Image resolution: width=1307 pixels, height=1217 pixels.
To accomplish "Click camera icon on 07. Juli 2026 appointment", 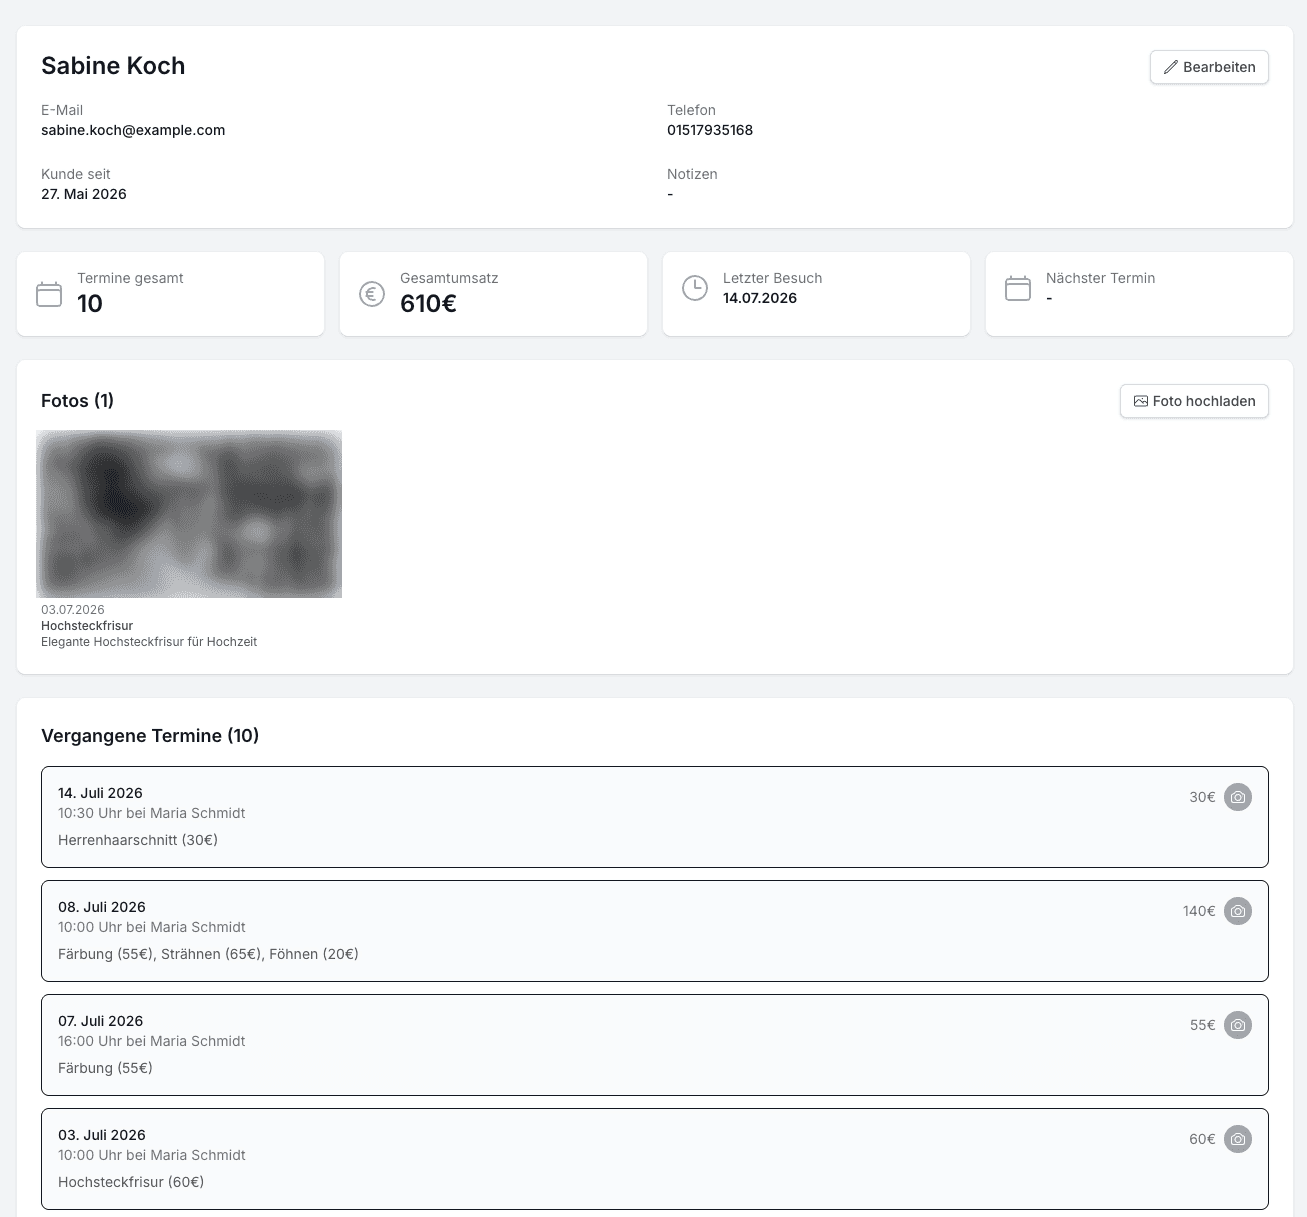I will tap(1238, 1025).
